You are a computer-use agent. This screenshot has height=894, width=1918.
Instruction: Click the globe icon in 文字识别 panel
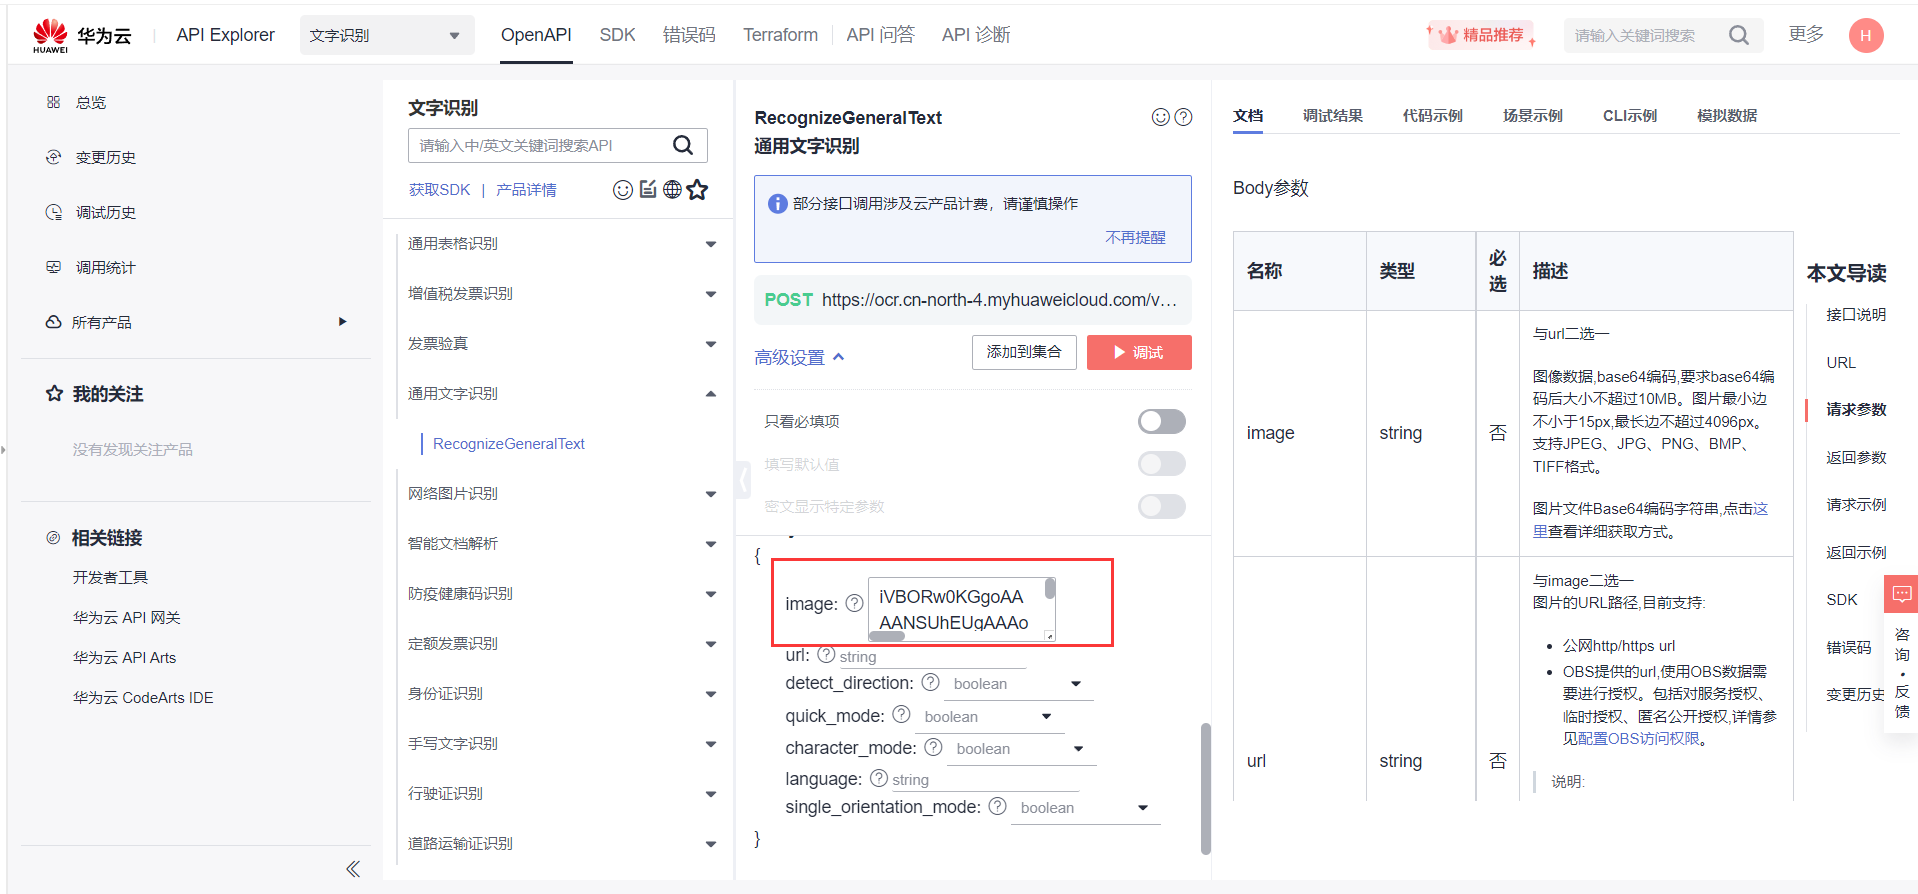tap(672, 189)
